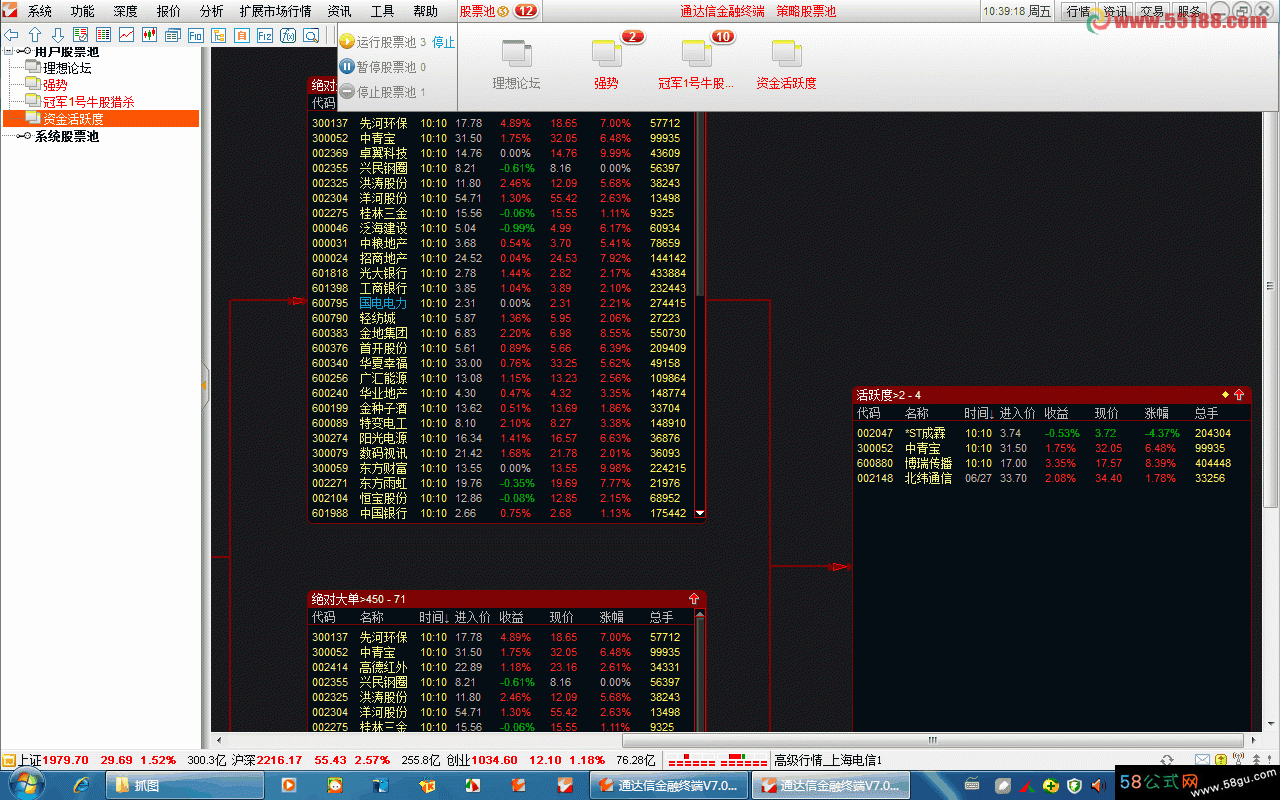Click the horizontal scrollbar at the bottom
This screenshot has width=1280, height=800.
(x=931, y=741)
